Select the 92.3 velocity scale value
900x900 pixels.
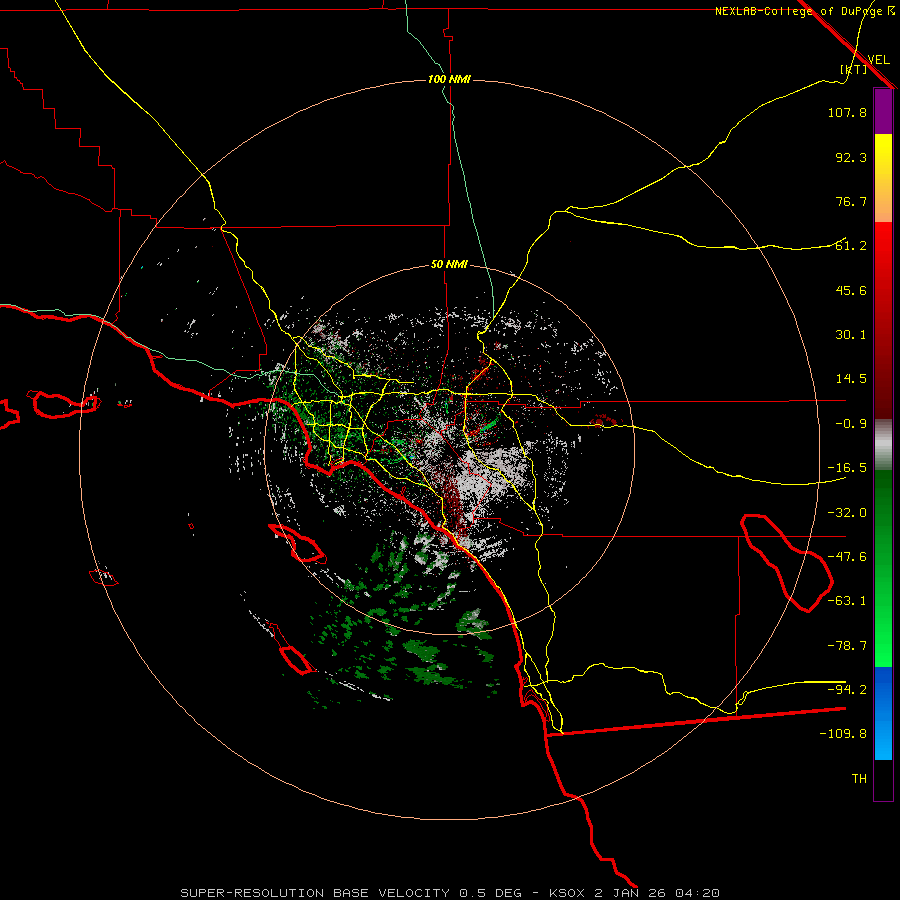click(x=851, y=157)
